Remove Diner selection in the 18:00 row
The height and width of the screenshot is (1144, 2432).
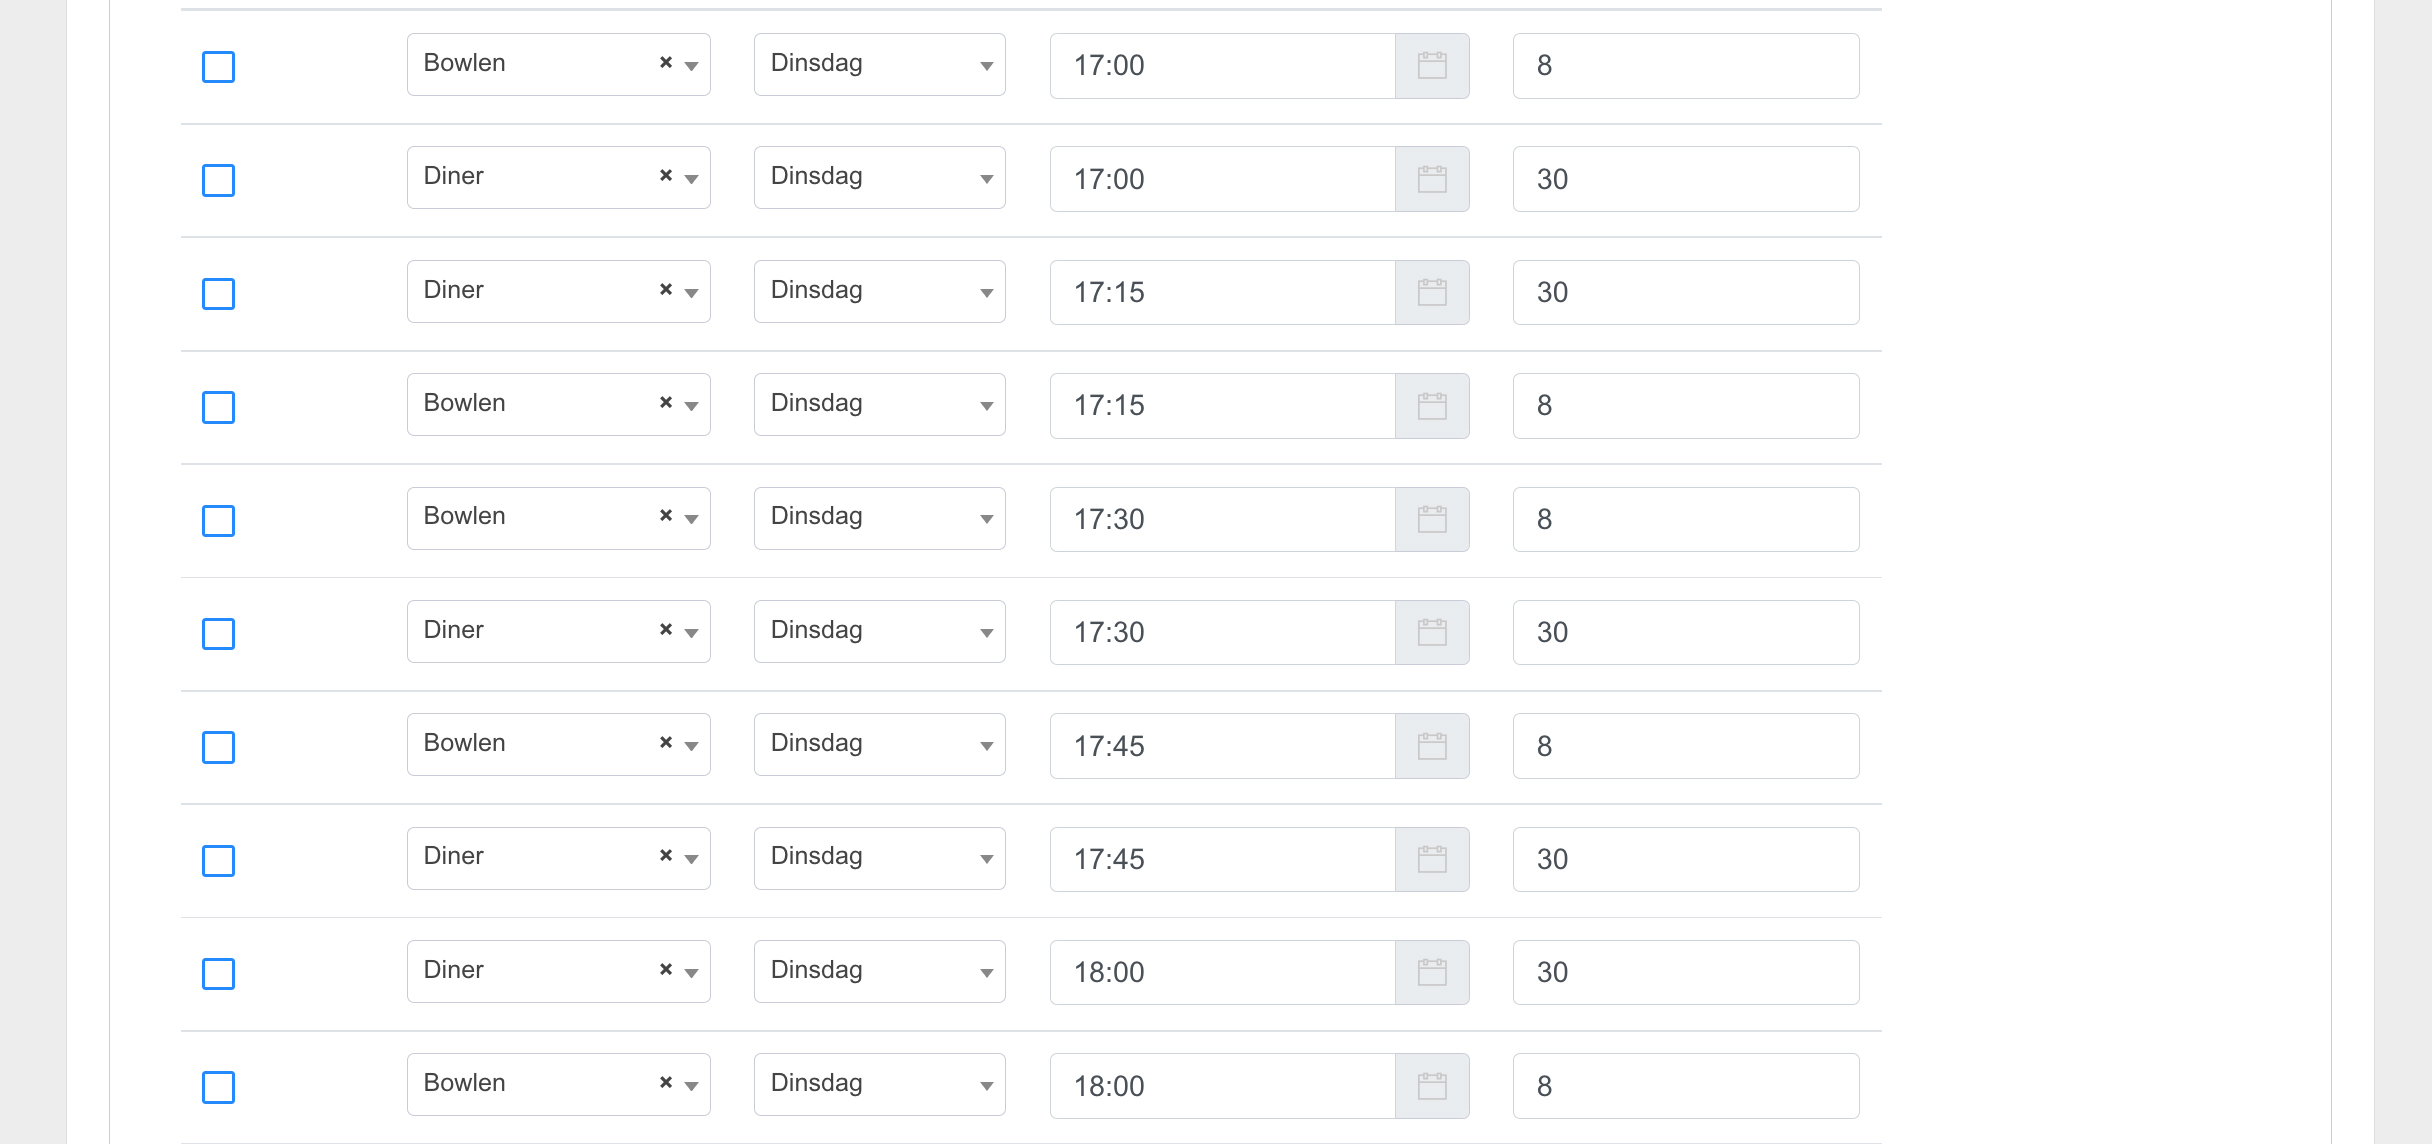pos(666,970)
